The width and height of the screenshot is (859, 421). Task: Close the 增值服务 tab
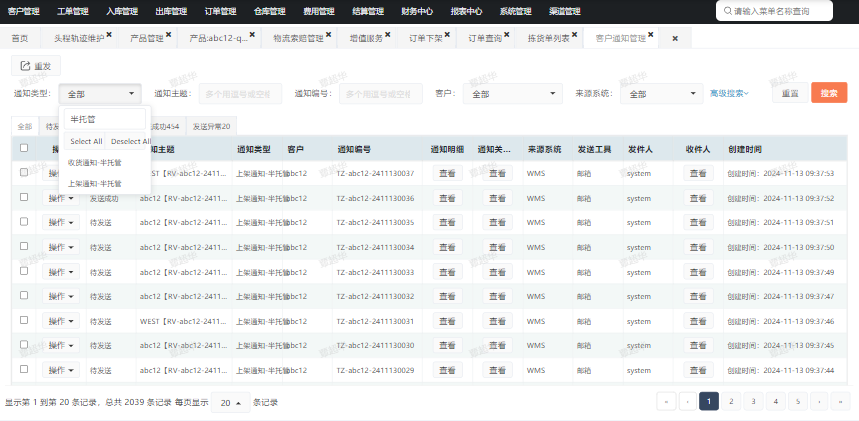click(388, 35)
